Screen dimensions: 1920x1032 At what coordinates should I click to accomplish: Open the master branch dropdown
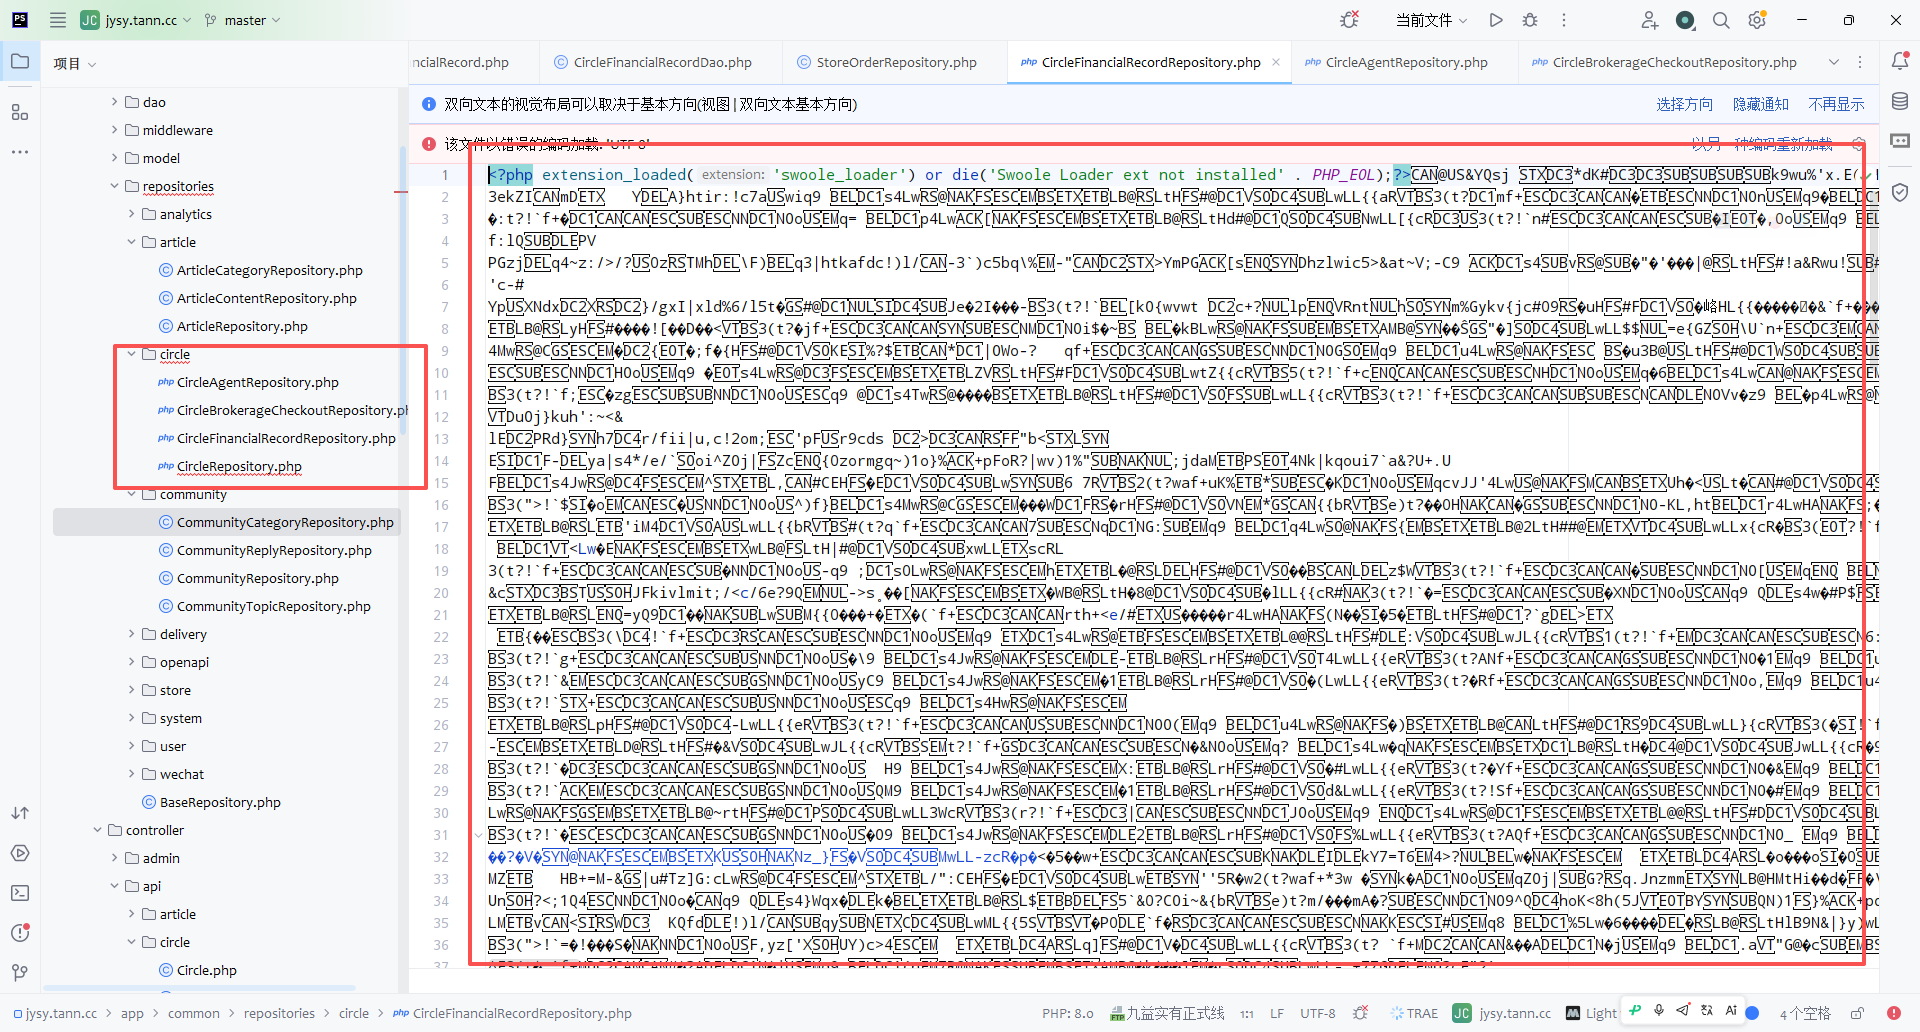tap(243, 20)
